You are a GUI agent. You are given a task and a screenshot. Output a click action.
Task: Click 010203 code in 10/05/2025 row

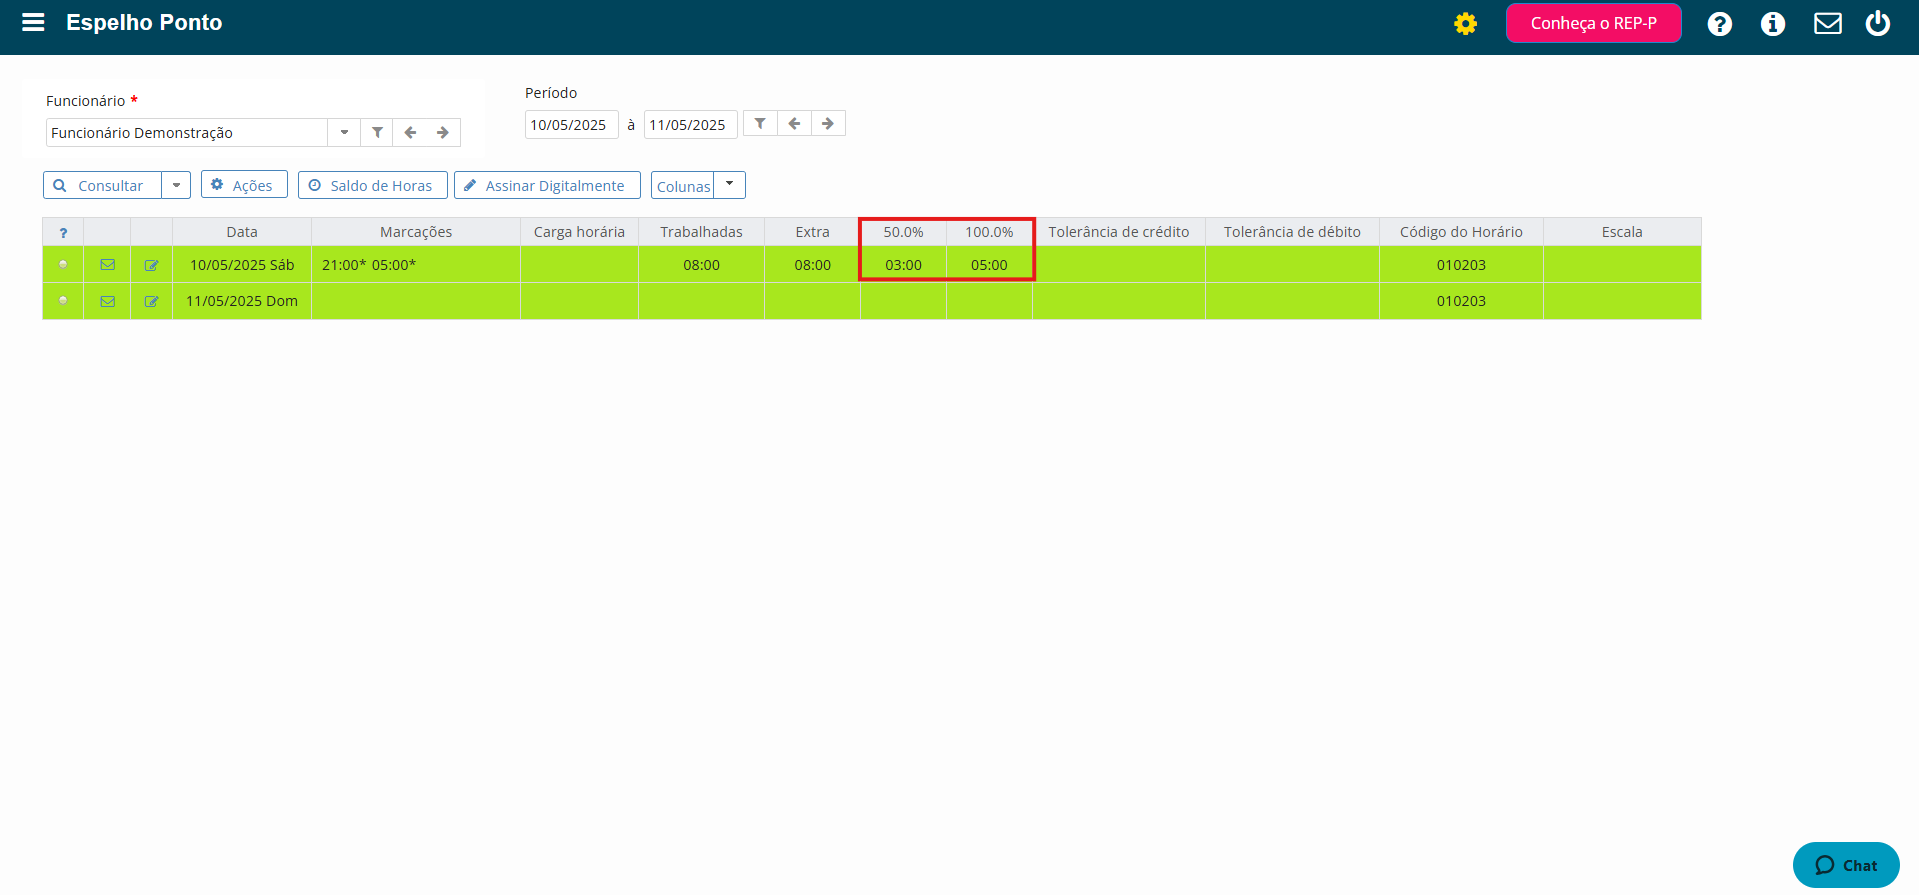[1461, 265]
